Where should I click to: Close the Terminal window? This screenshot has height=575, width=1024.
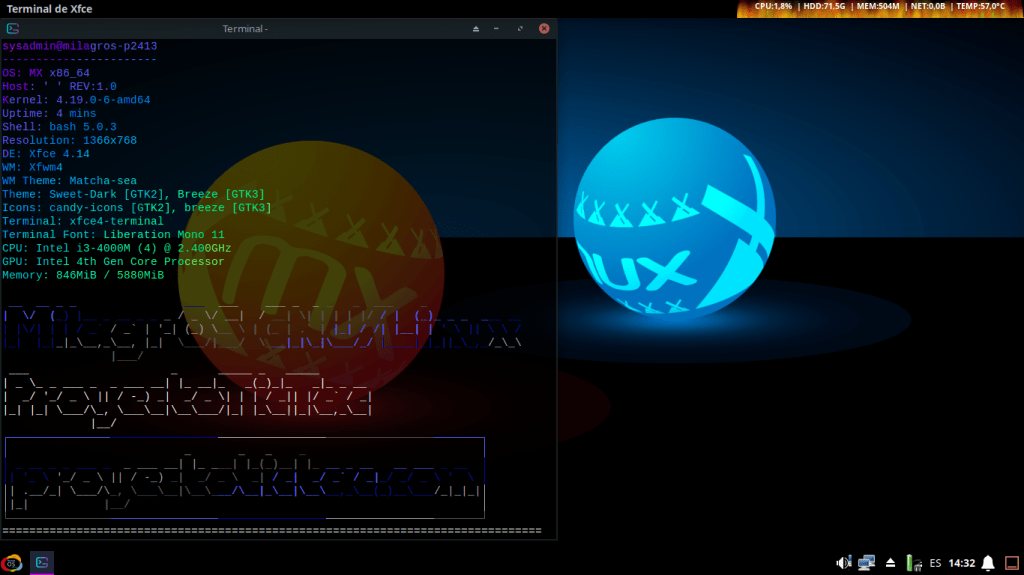coord(544,29)
